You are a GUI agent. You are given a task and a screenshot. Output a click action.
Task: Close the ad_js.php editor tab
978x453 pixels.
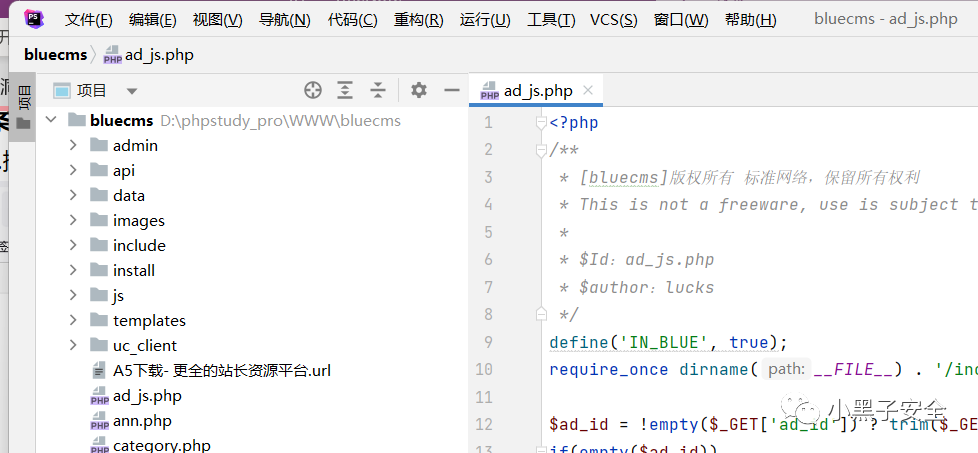(x=588, y=91)
